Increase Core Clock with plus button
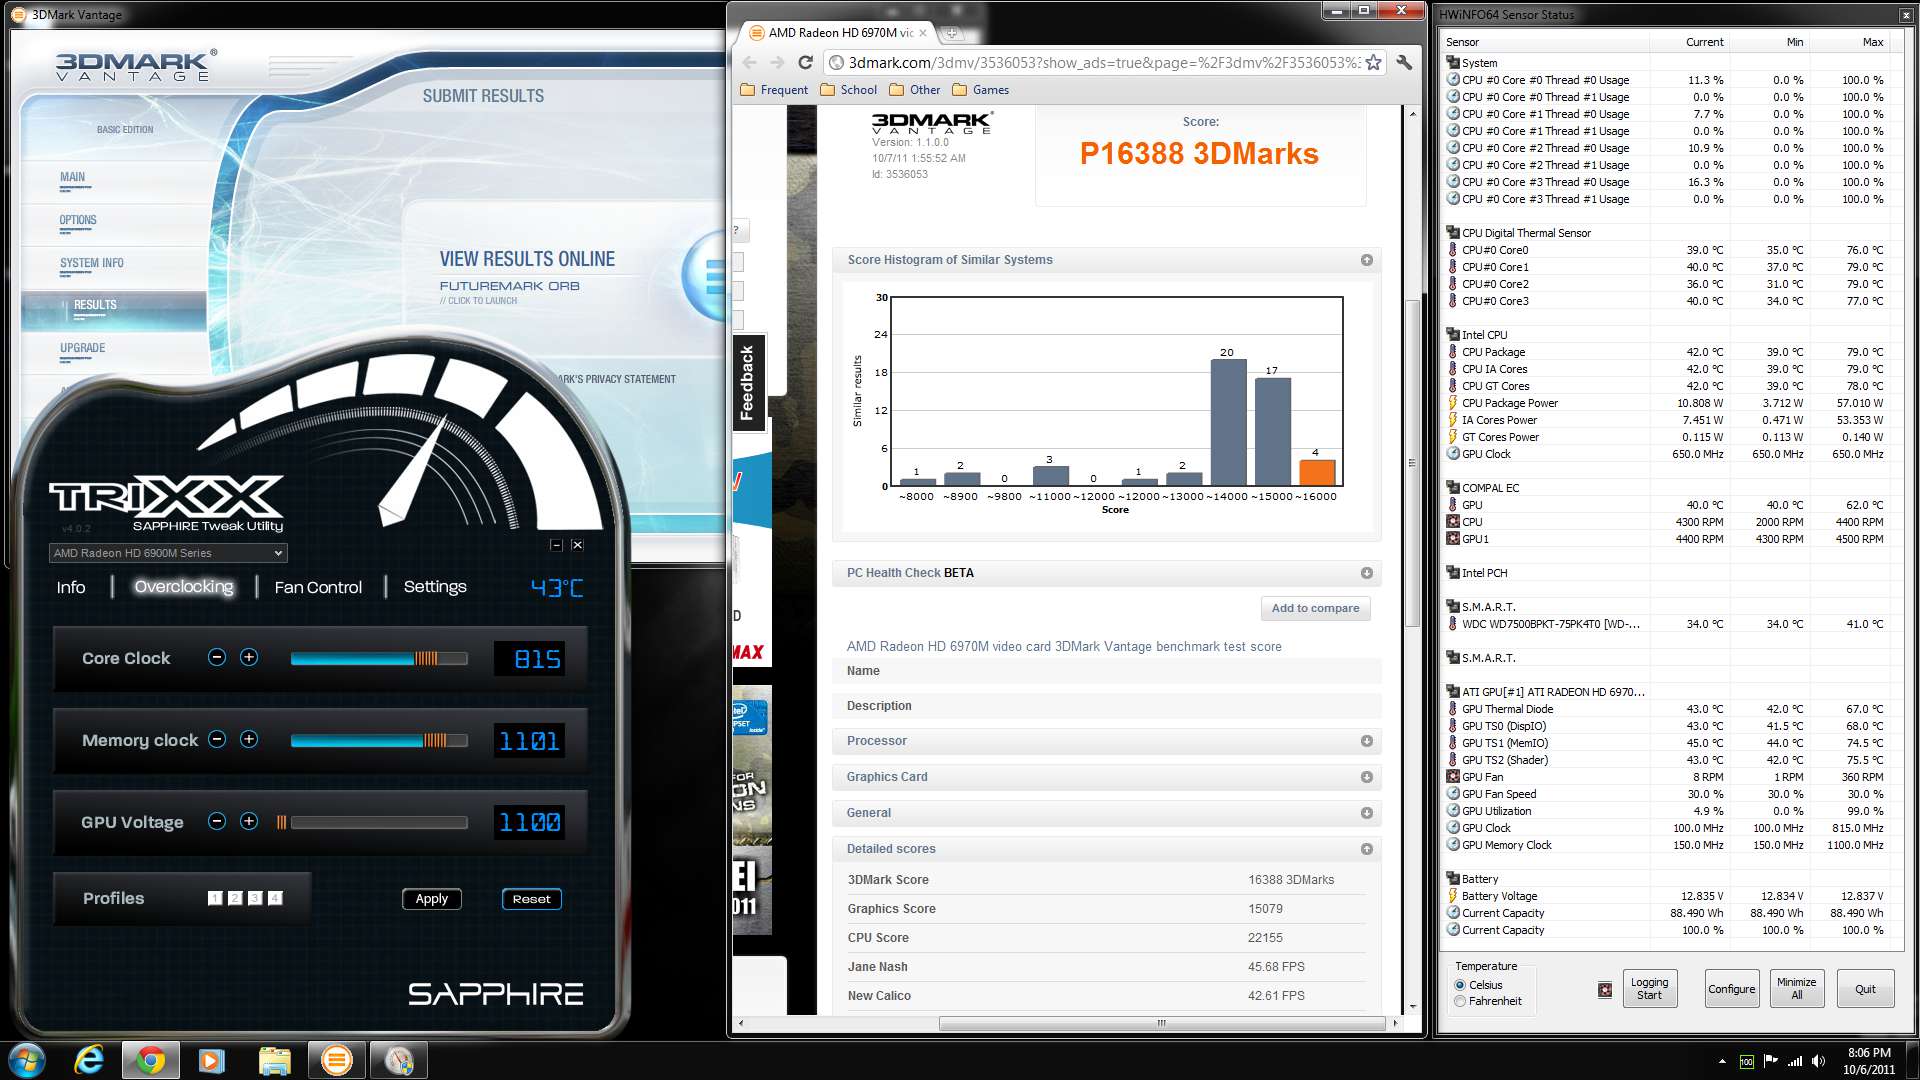The width and height of the screenshot is (1920, 1080). pyautogui.click(x=249, y=657)
